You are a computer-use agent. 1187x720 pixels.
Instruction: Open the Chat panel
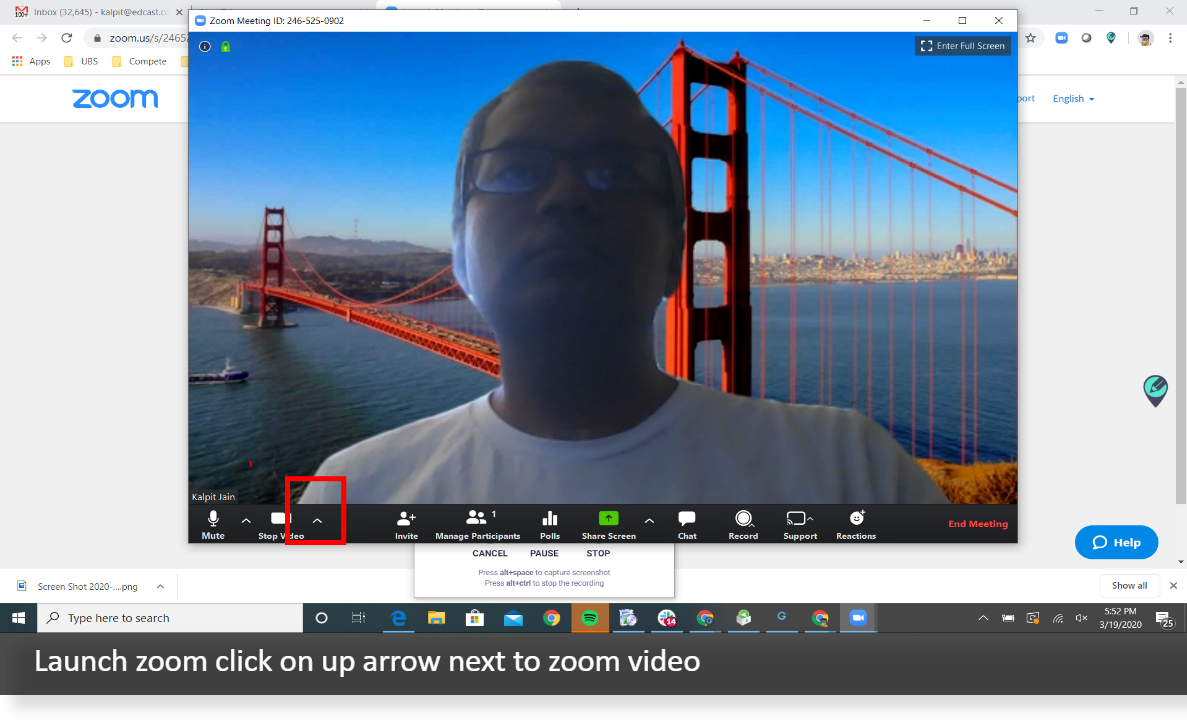(x=687, y=524)
